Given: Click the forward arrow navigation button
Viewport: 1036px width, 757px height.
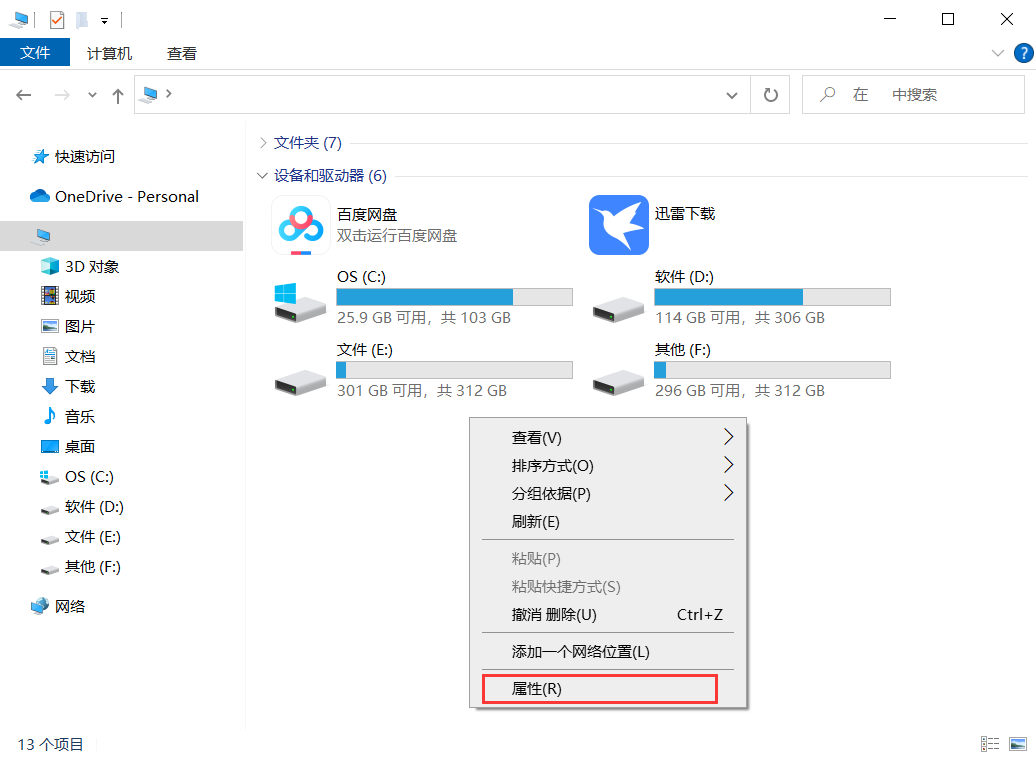Looking at the screenshot, I should click(x=62, y=95).
